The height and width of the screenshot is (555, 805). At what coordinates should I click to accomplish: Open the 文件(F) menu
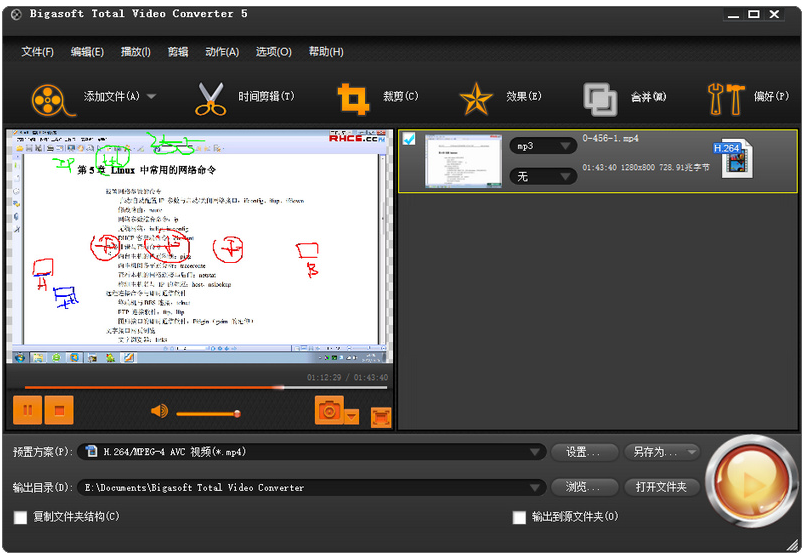coord(37,52)
